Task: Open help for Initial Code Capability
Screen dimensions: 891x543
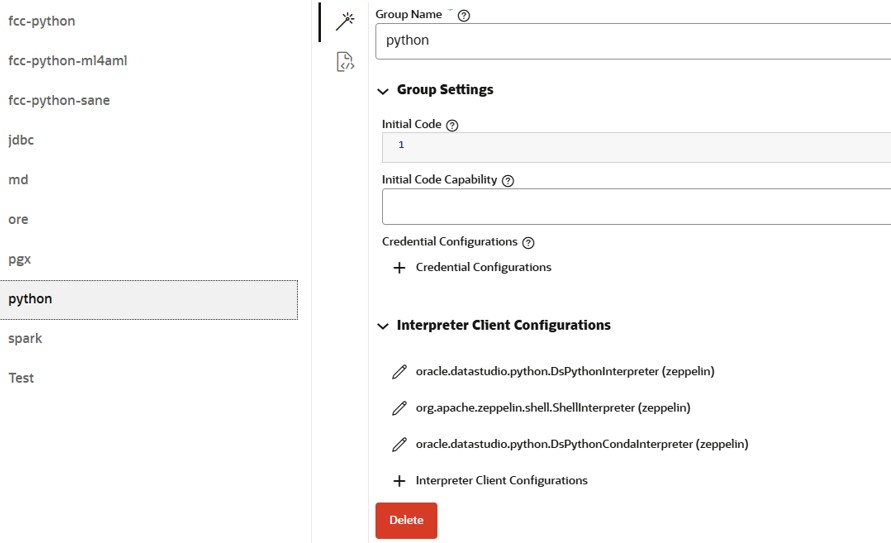Action: pyautogui.click(x=507, y=180)
